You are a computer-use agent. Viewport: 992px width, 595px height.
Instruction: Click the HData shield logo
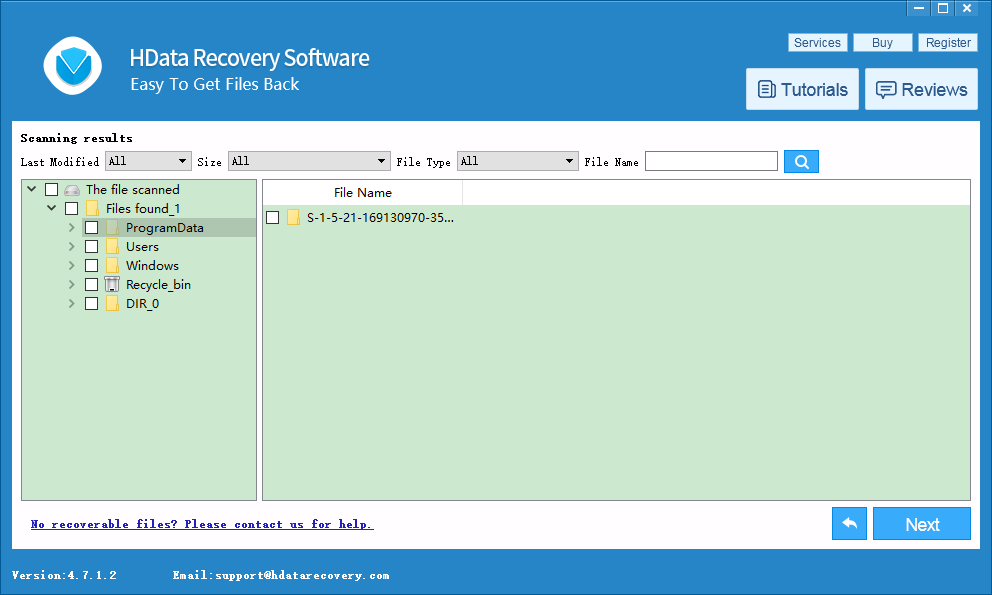click(x=73, y=66)
